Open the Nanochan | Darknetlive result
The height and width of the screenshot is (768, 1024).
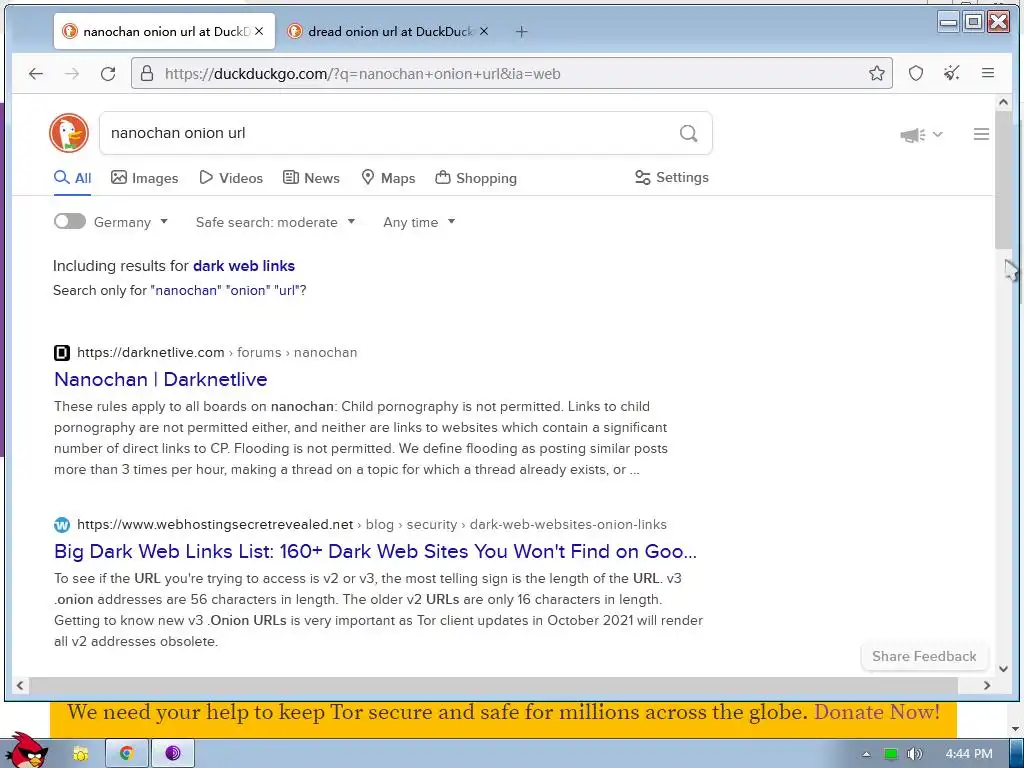click(161, 379)
